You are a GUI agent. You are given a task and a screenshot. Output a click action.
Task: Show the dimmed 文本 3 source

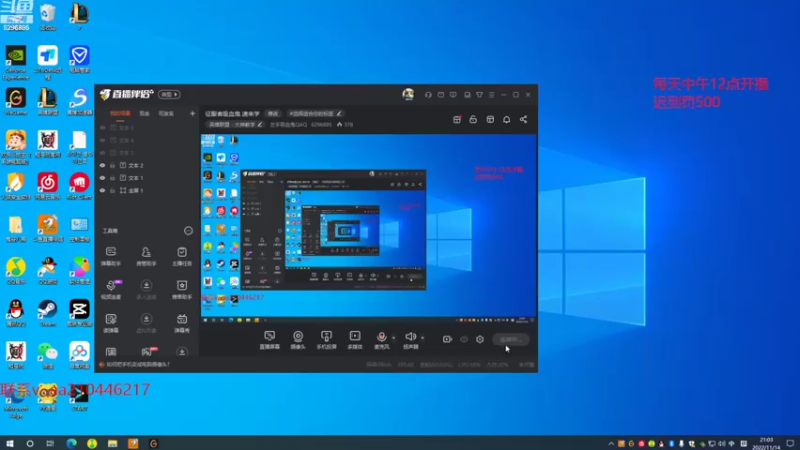[x=103, y=153]
